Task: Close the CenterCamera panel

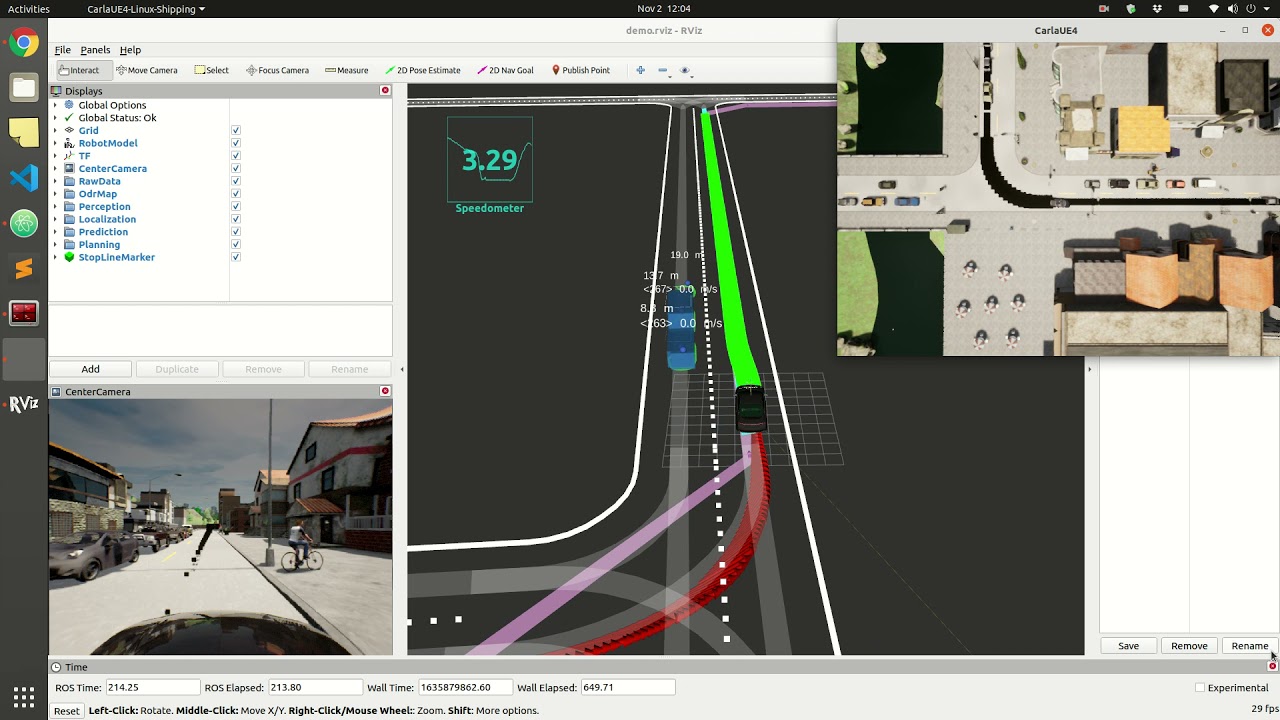Action: (x=385, y=391)
